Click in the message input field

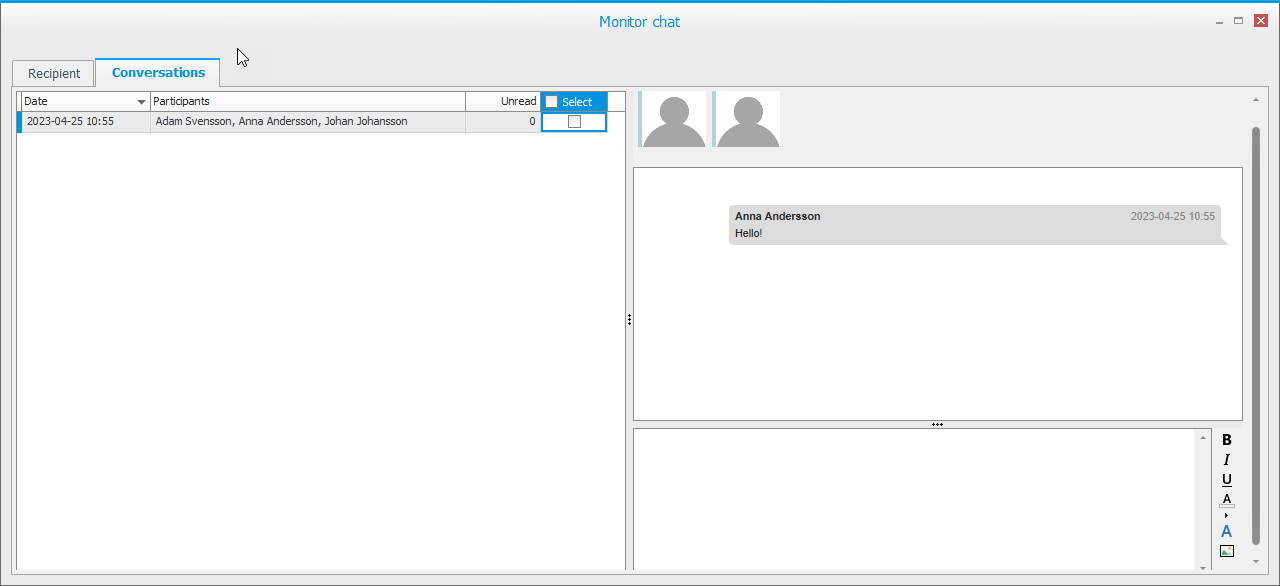[x=914, y=498]
